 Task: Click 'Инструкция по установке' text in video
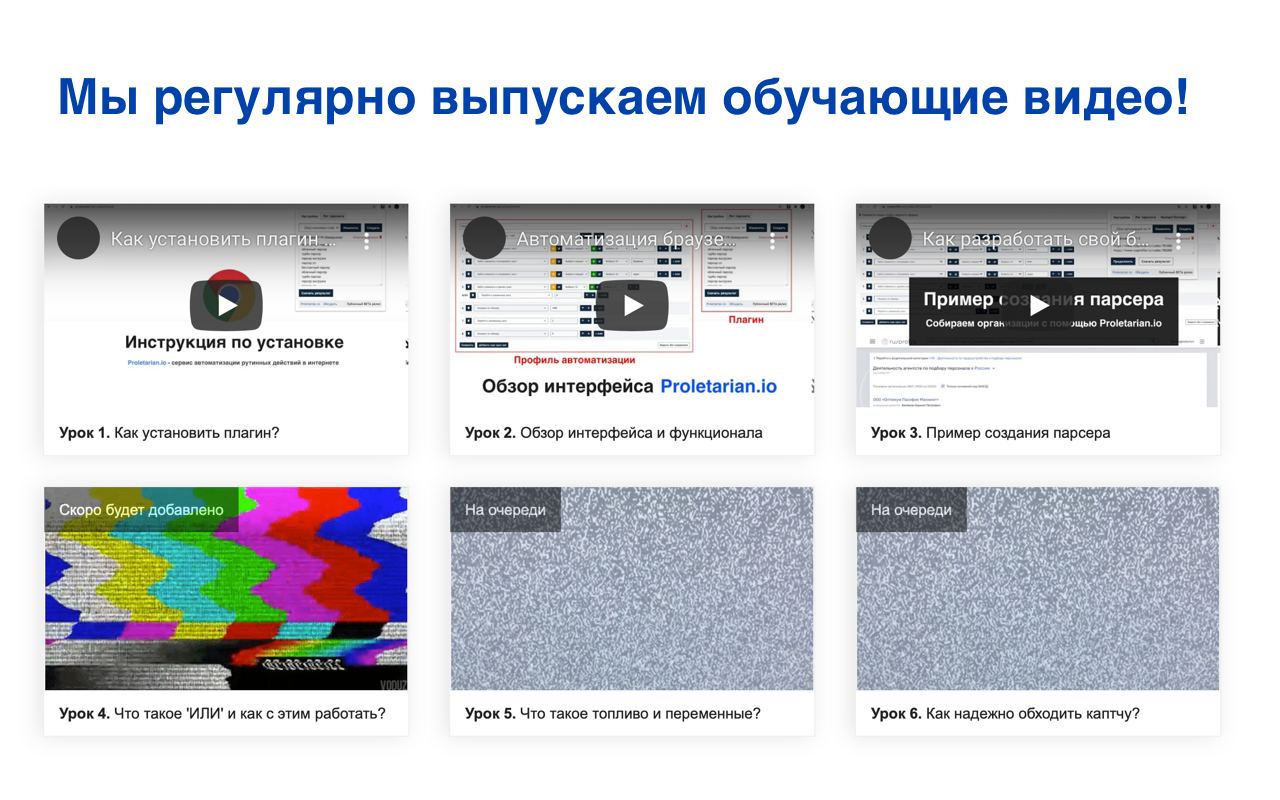pyautogui.click(x=234, y=343)
